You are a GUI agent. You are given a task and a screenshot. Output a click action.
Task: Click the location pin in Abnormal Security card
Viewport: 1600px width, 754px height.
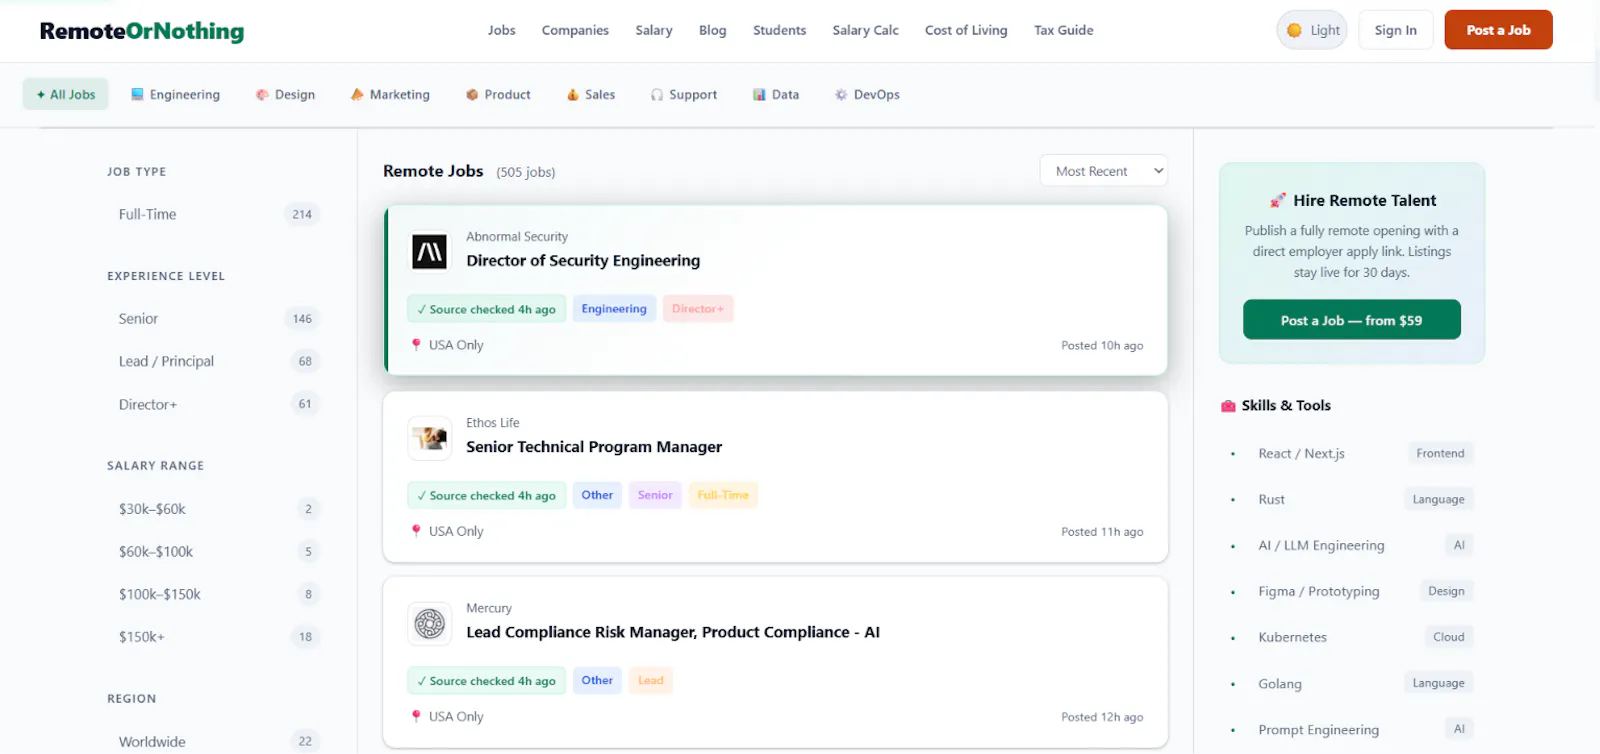point(416,345)
